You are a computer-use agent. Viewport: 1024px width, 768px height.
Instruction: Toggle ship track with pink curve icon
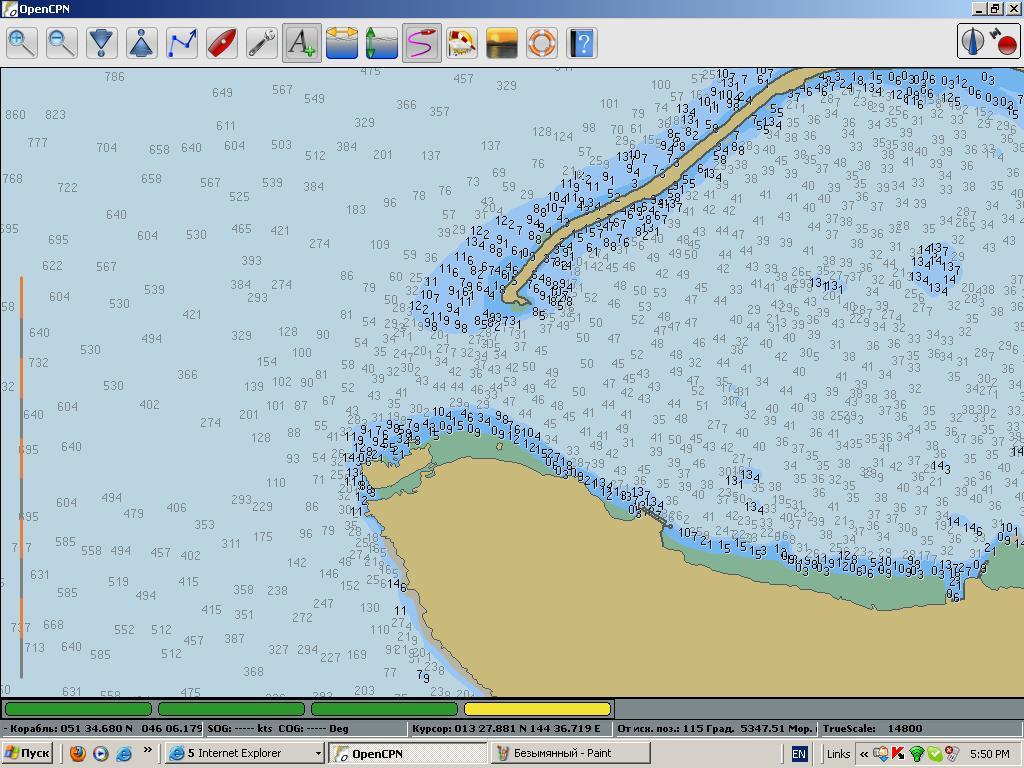point(422,43)
